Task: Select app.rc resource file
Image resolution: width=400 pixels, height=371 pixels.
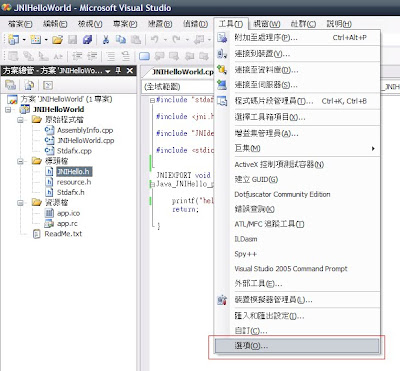Action: click(x=67, y=223)
